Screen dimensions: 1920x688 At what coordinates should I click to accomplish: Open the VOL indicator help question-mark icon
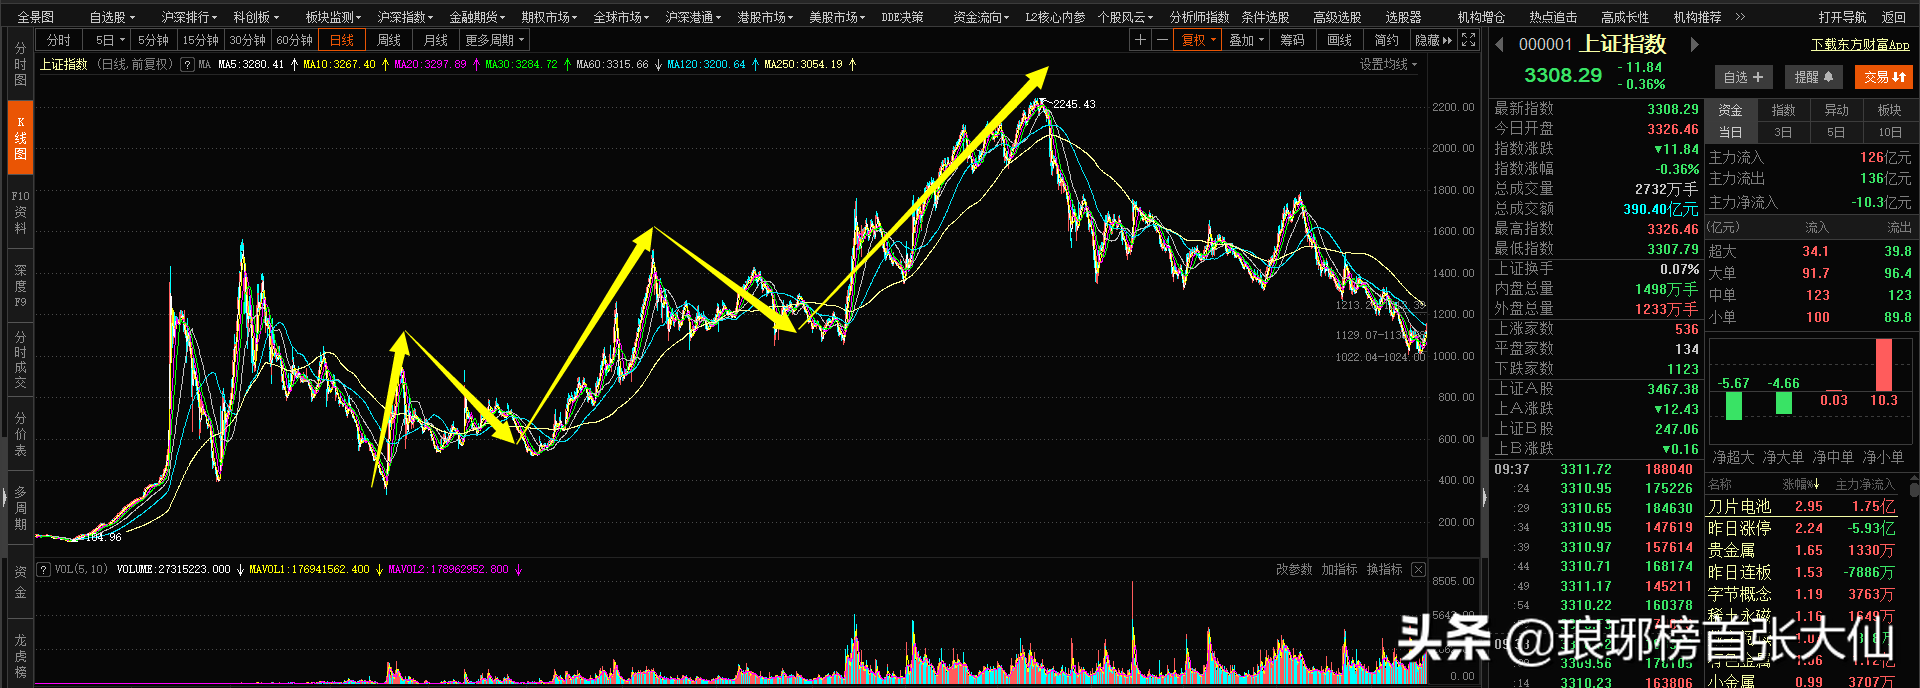pyautogui.click(x=43, y=569)
